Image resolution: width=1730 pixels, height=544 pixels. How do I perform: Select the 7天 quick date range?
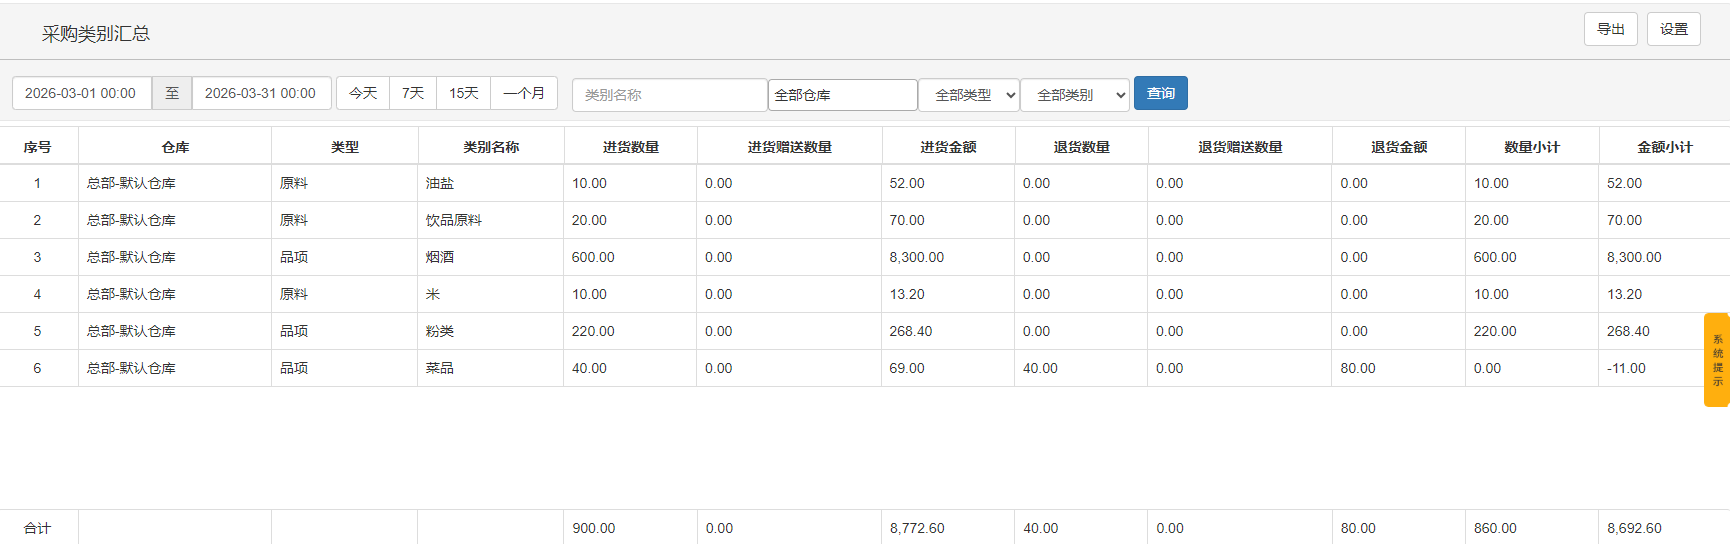click(x=413, y=93)
